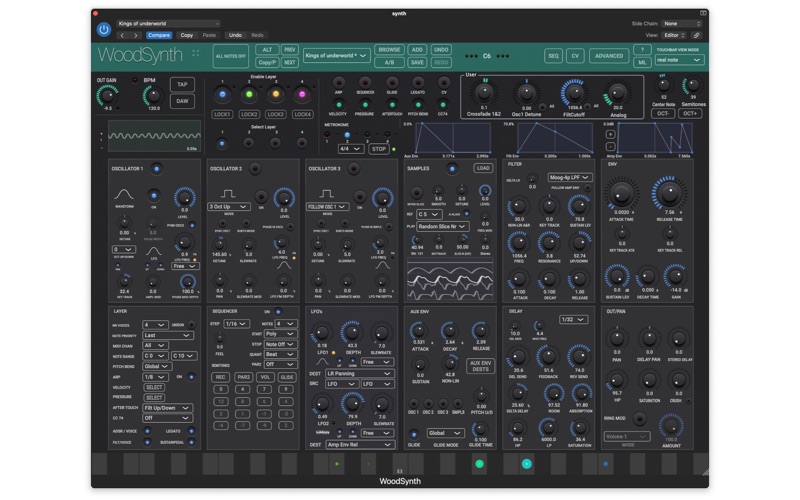
Task: Click the magenta Enable Layer 4 button
Action: (x=302, y=94)
